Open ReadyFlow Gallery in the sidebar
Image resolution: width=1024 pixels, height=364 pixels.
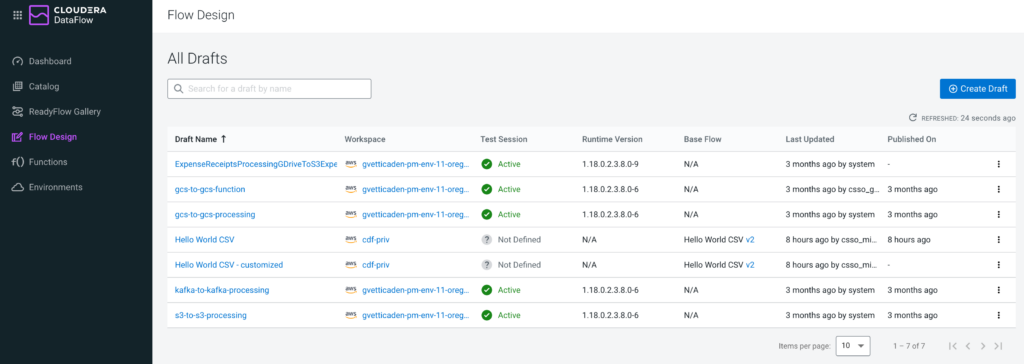pos(57,112)
